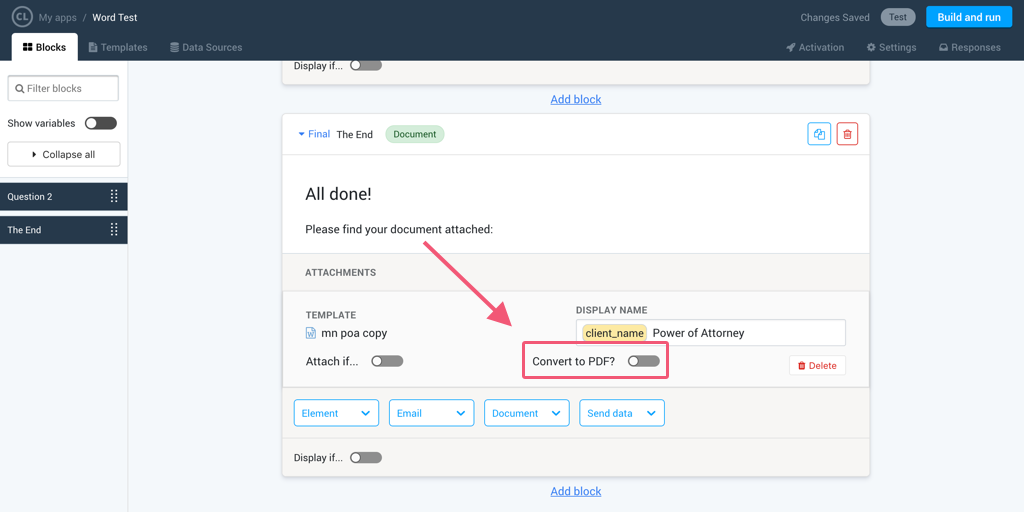1024x512 pixels.
Task: Click the Filter blocks search field
Action: [63, 89]
